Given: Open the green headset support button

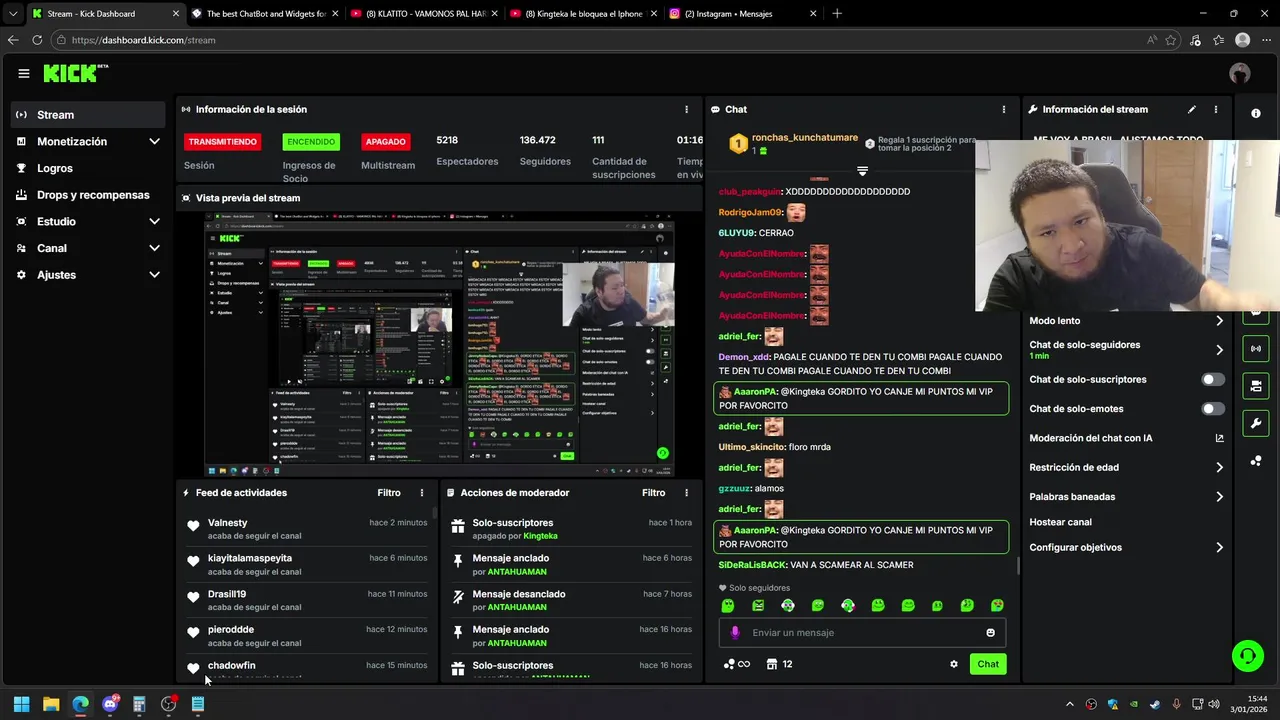Looking at the screenshot, I should (x=1247, y=656).
